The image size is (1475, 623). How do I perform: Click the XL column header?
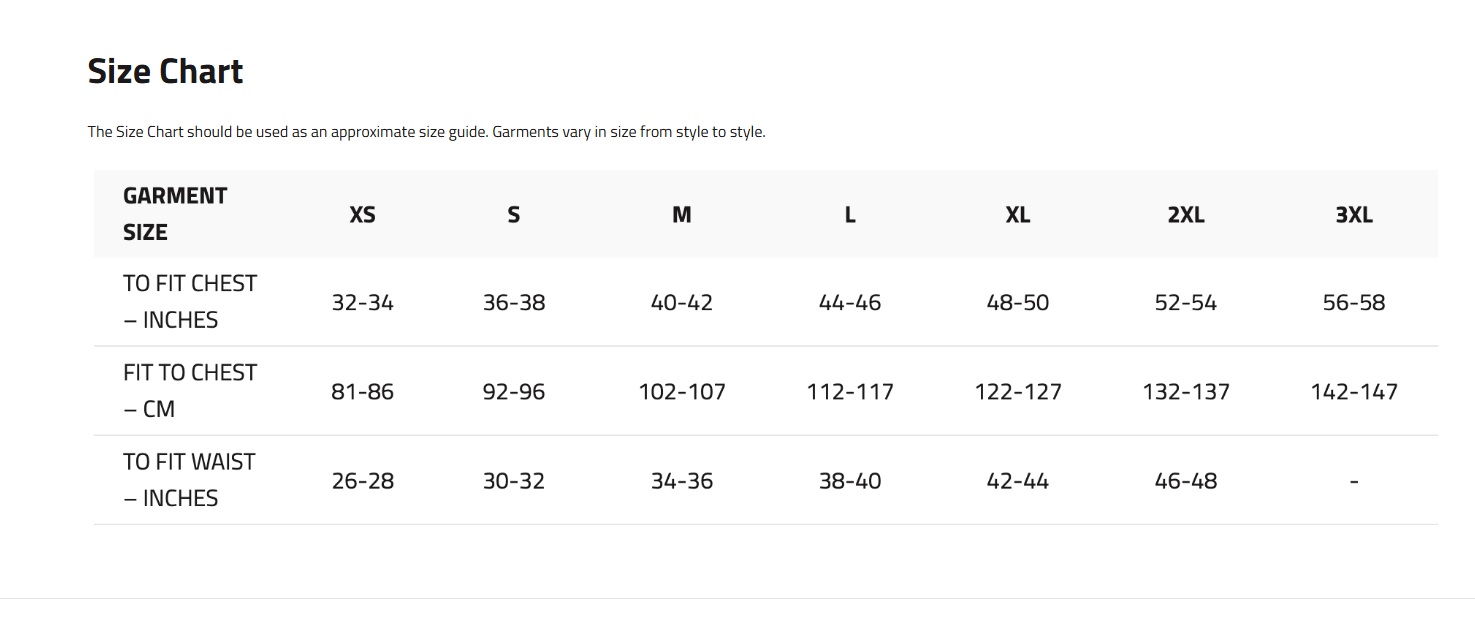tap(1017, 215)
